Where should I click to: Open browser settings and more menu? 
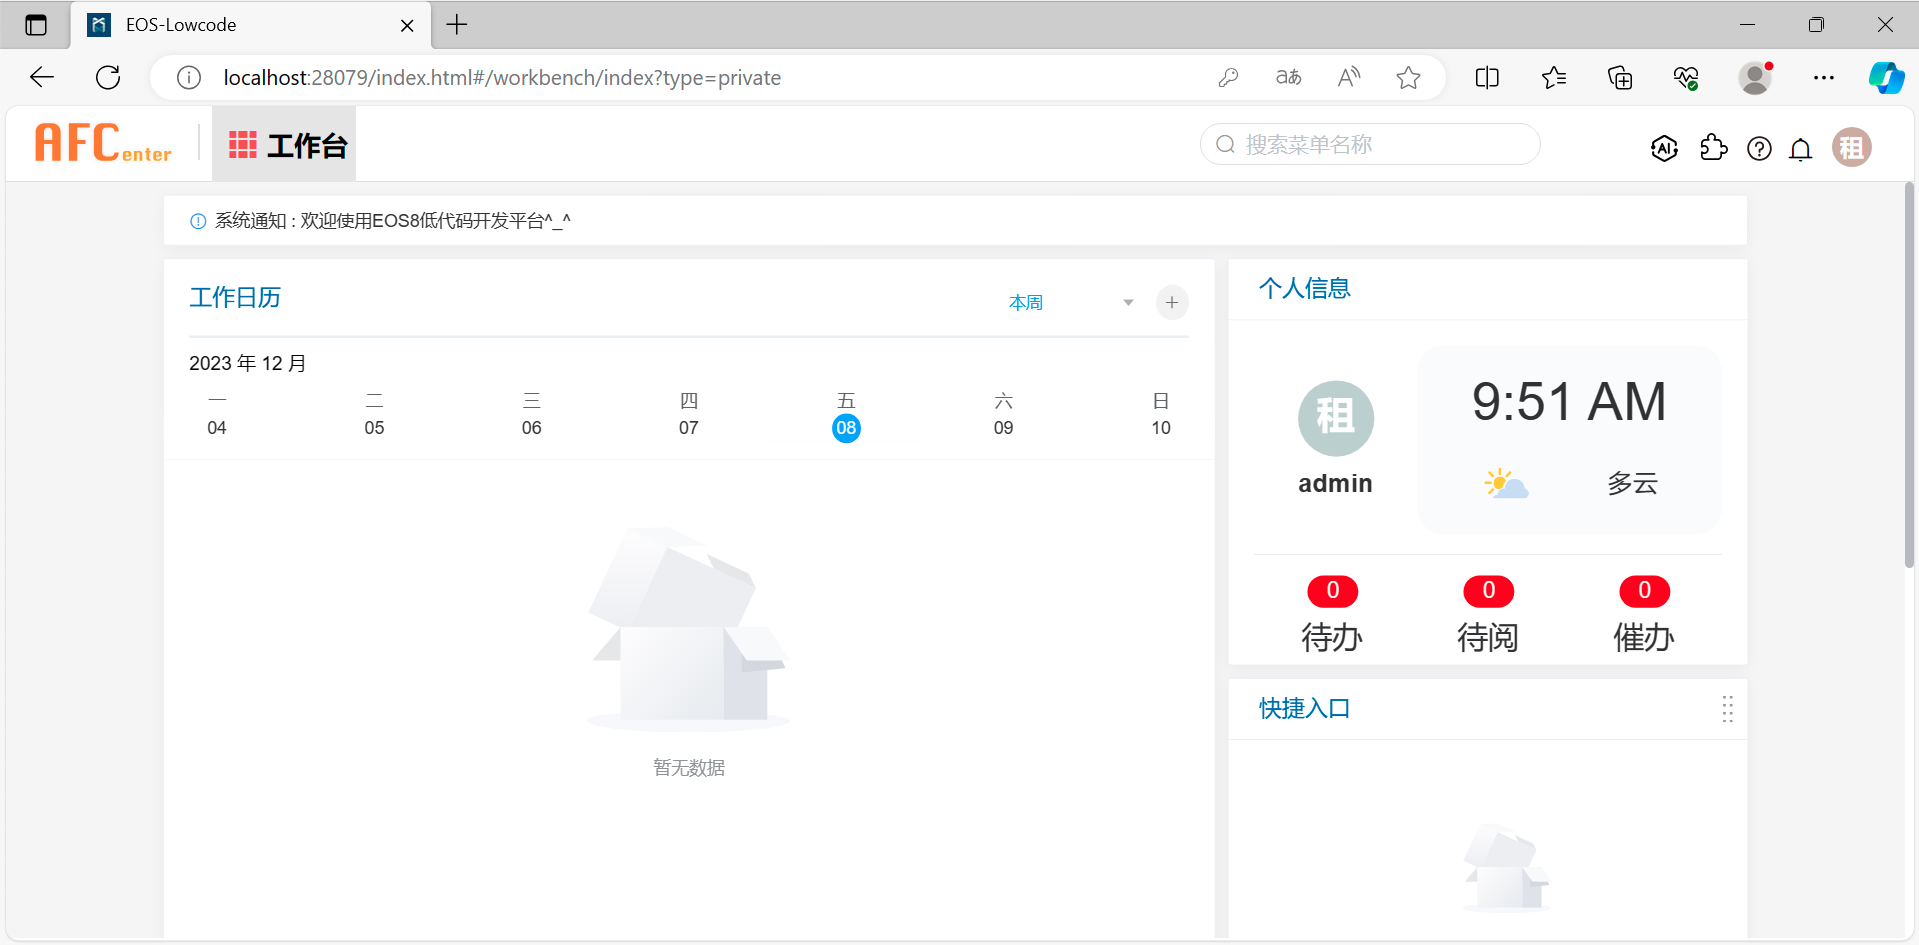tap(1823, 78)
